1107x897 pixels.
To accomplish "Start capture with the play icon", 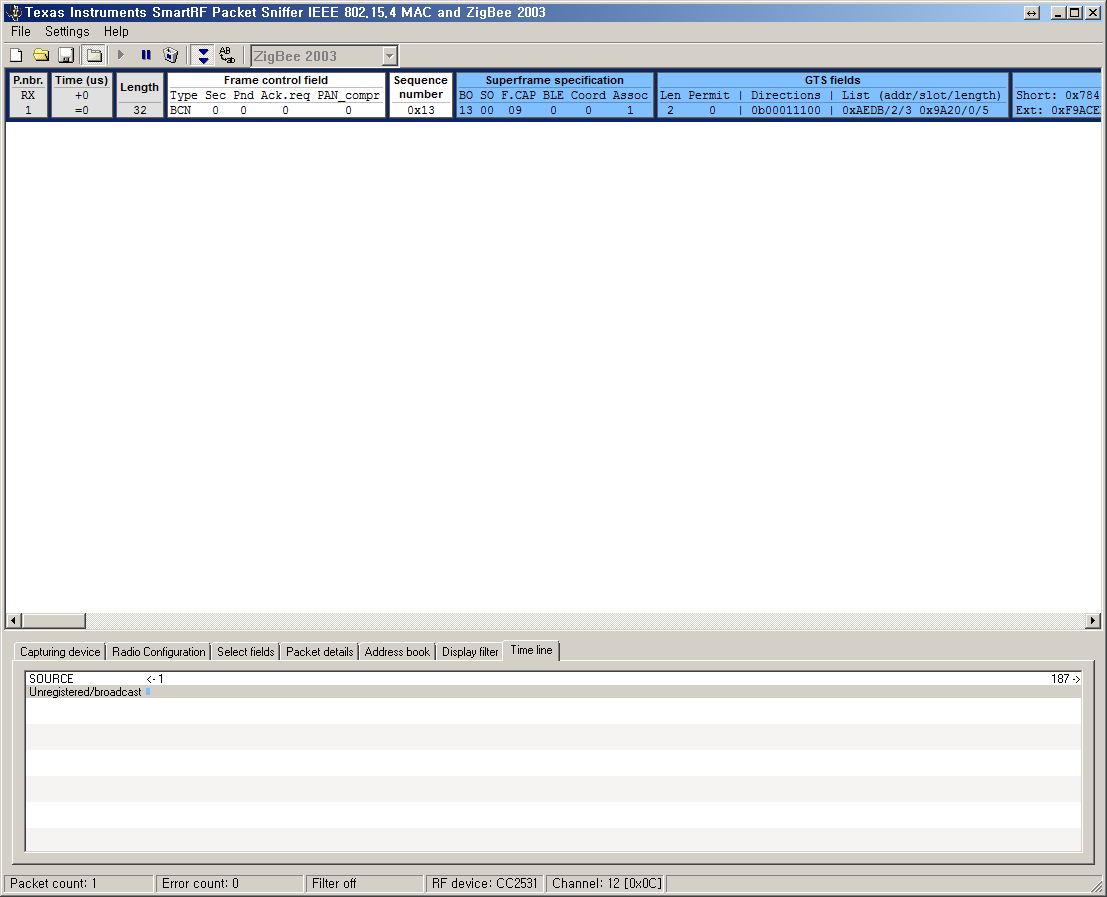I will coord(121,55).
